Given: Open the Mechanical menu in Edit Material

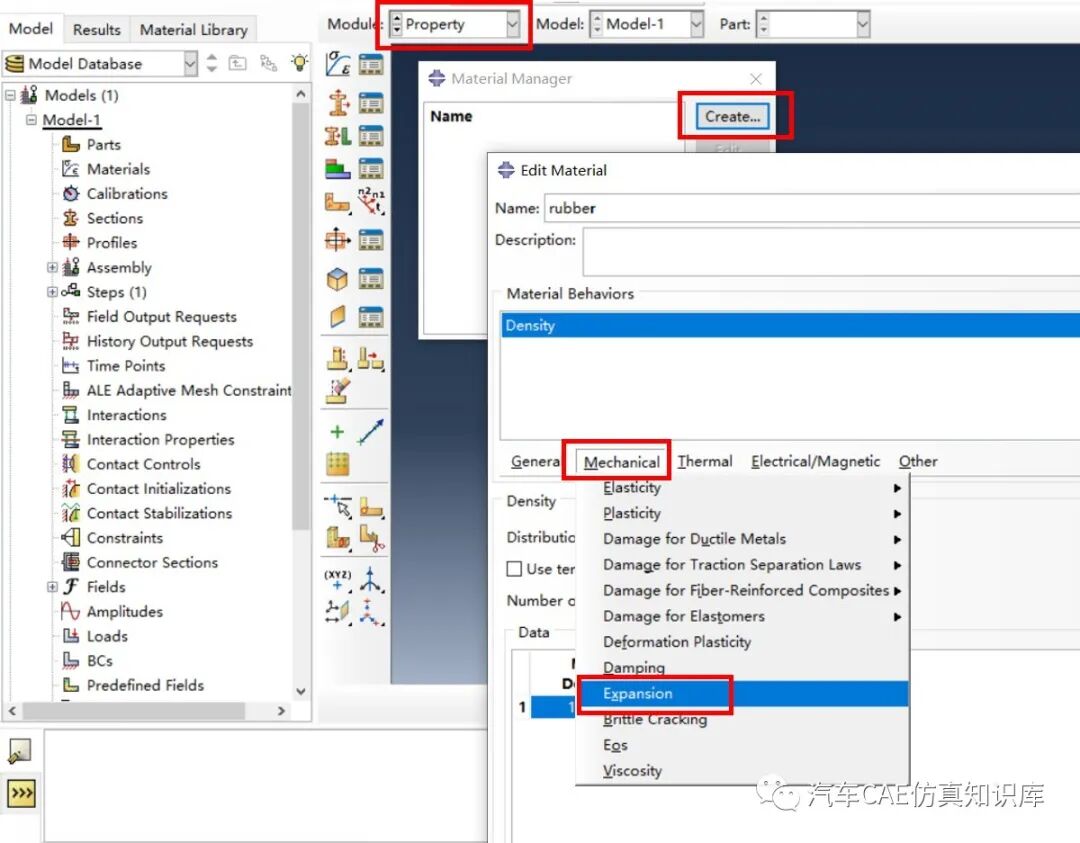Looking at the screenshot, I should [x=621, y=462].
